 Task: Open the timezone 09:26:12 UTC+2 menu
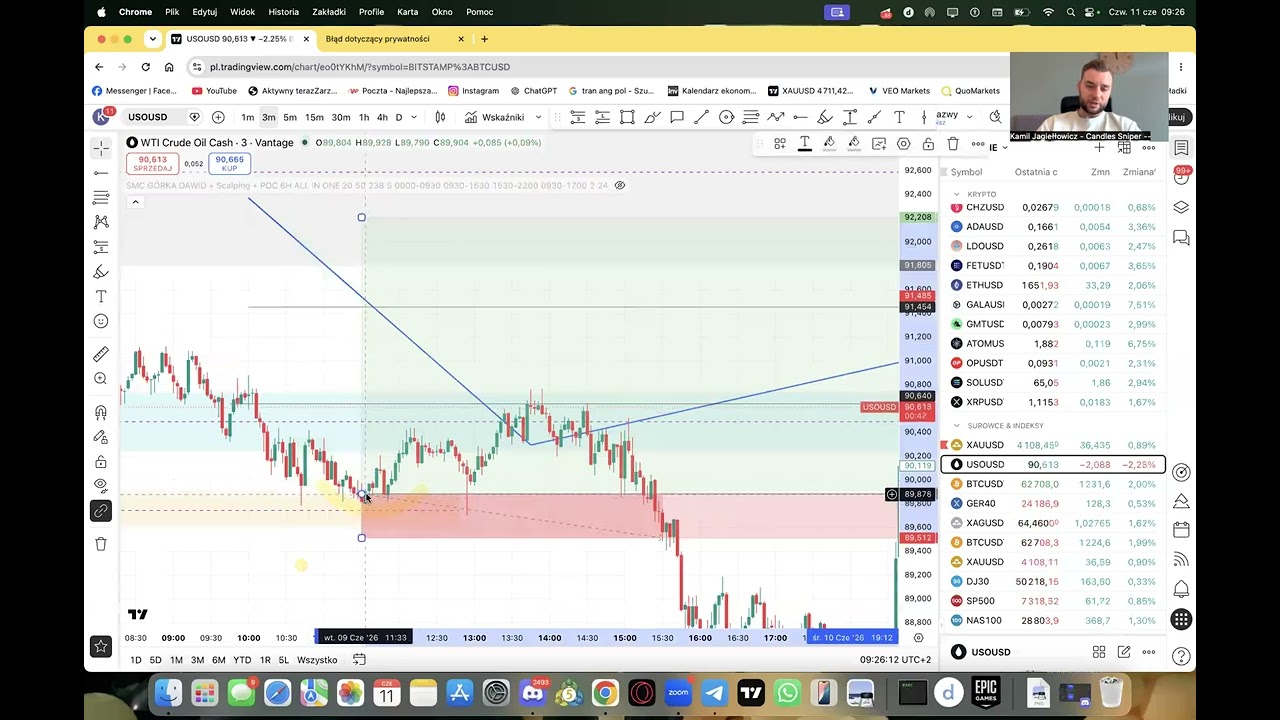pos(895,660)
